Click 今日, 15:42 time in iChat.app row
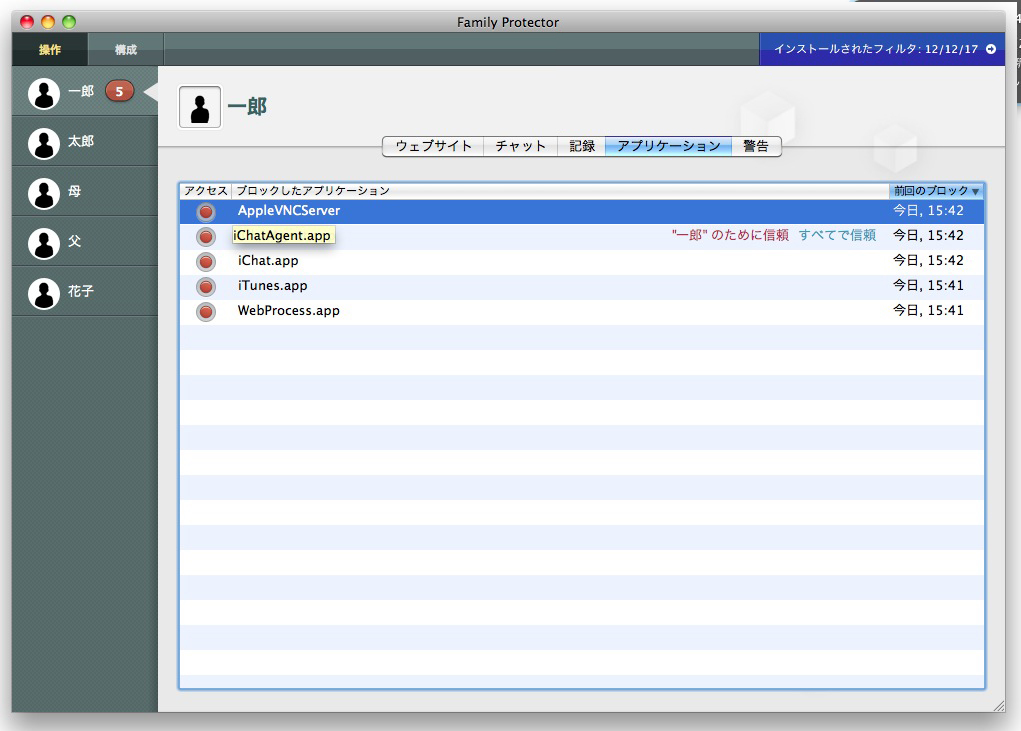 click(928, 261)
